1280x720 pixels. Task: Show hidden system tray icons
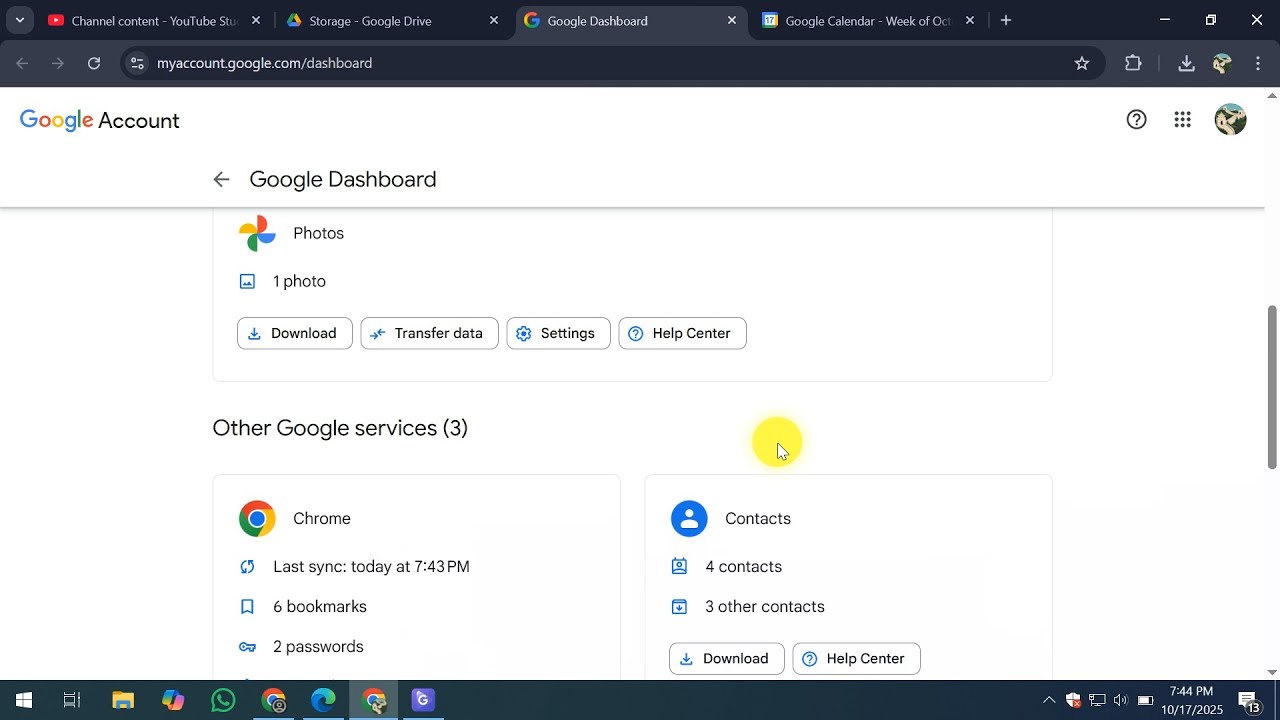(1049, 700)
